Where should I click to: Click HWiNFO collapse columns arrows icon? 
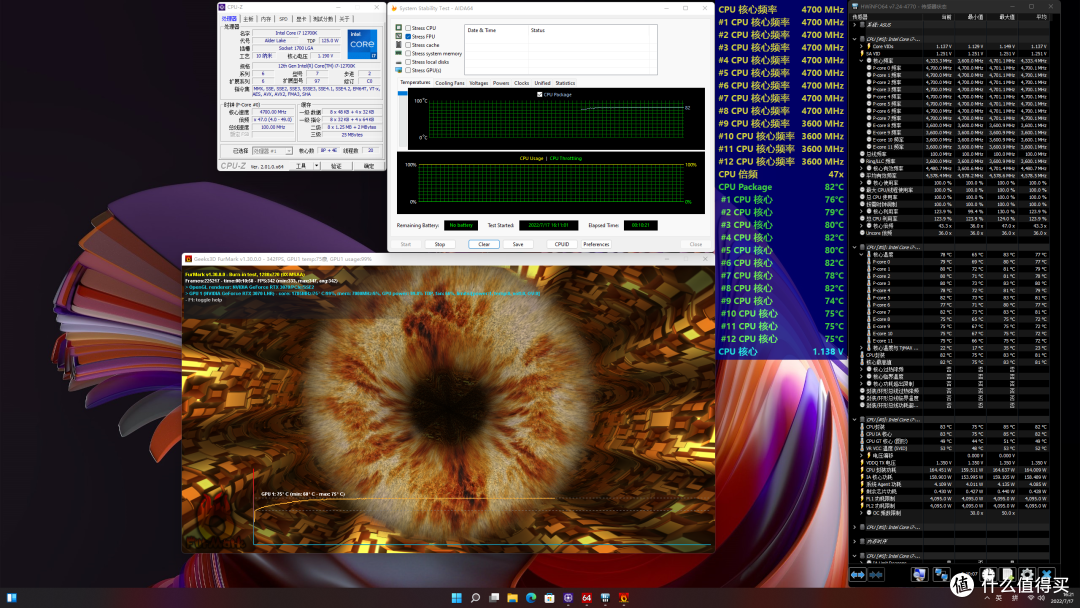876,574
